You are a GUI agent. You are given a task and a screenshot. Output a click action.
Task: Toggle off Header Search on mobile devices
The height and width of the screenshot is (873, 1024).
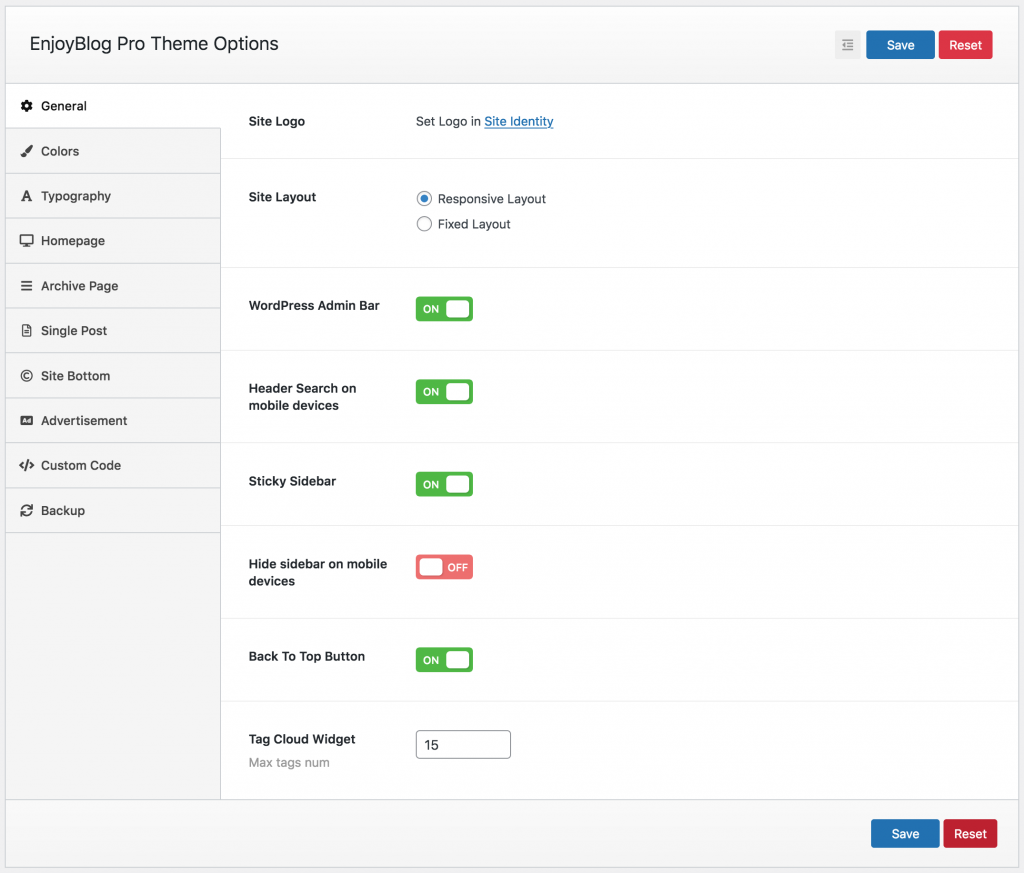click(x=443, y=391)
